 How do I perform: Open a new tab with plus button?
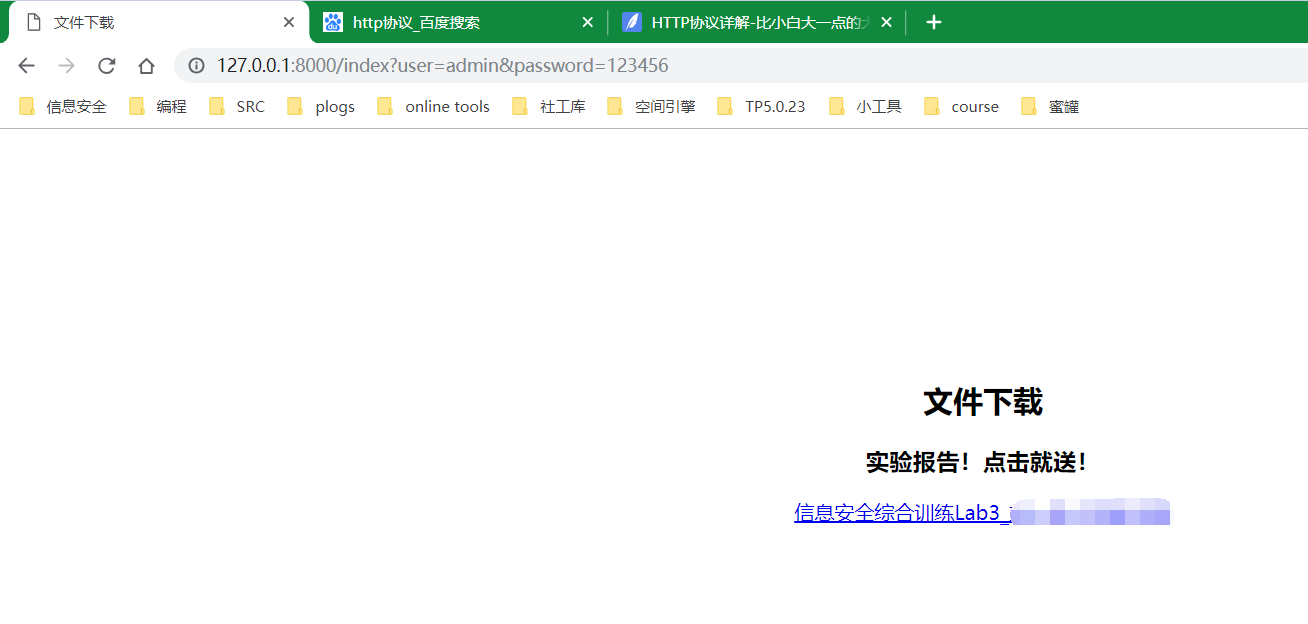934,22
